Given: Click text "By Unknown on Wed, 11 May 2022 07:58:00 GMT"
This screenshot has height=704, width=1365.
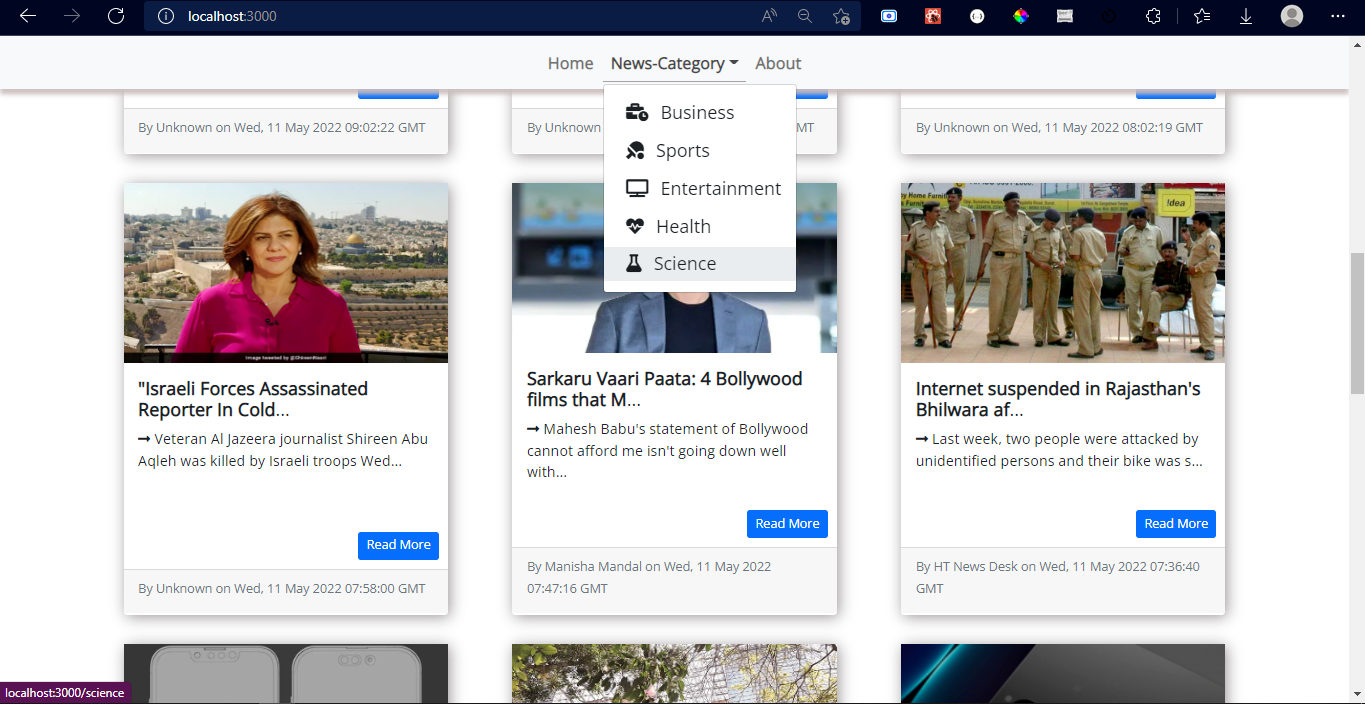Looking at the screenshot, I should click(x=282, y=588).
